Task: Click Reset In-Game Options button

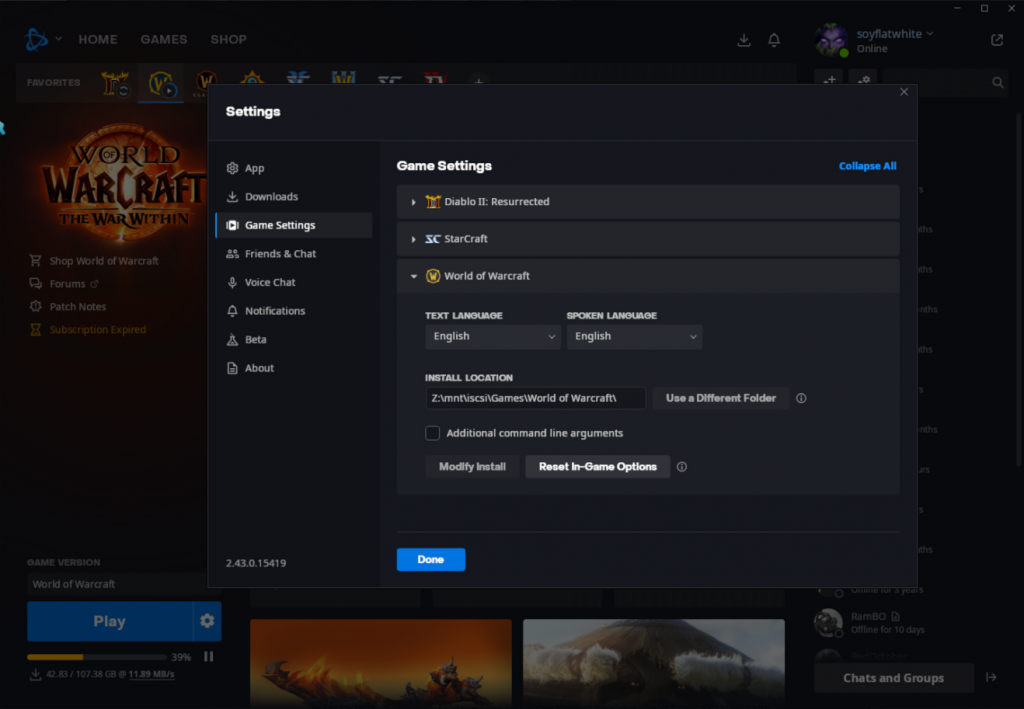Action: [598, 467]
